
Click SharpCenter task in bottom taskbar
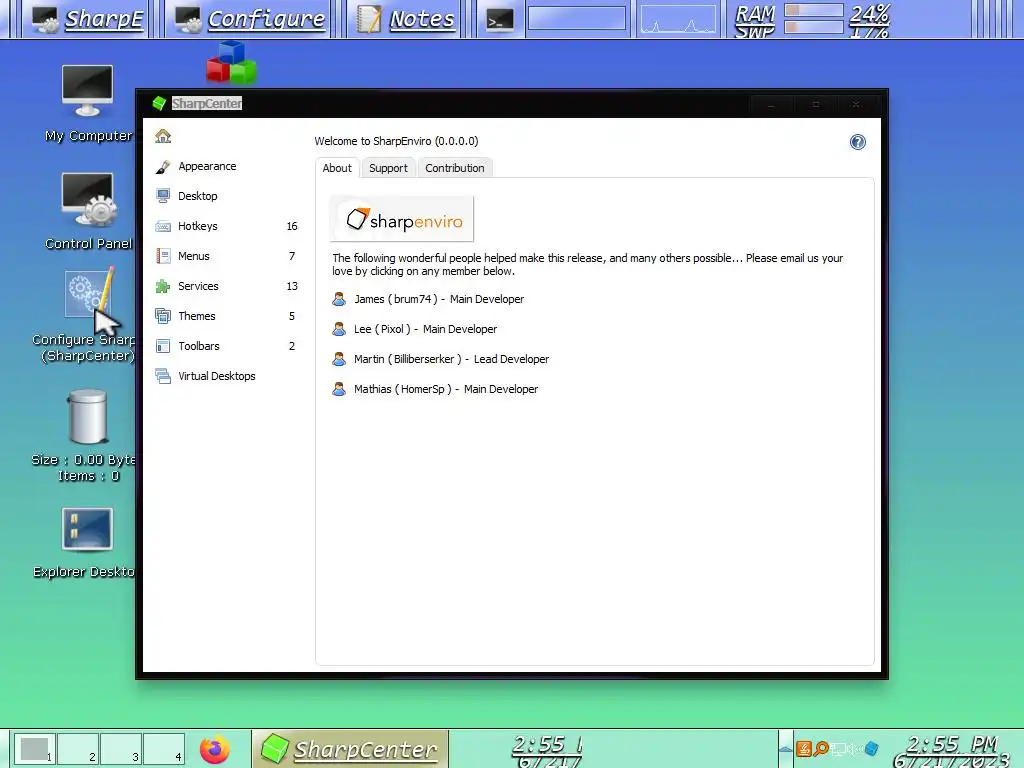350,749
